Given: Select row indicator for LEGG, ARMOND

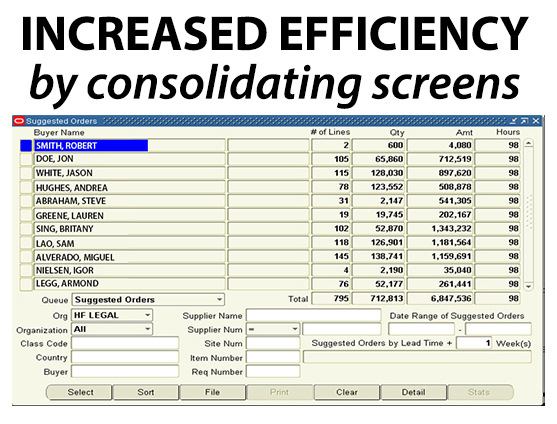Looking at the screenshot, I should [x=26, y=284].
